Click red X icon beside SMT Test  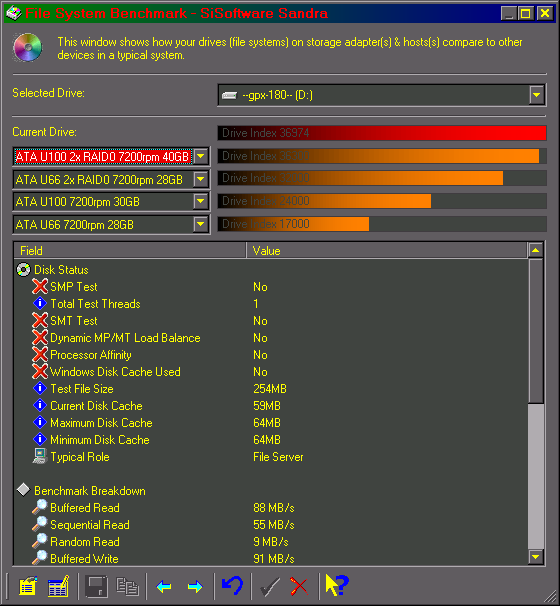40,320
